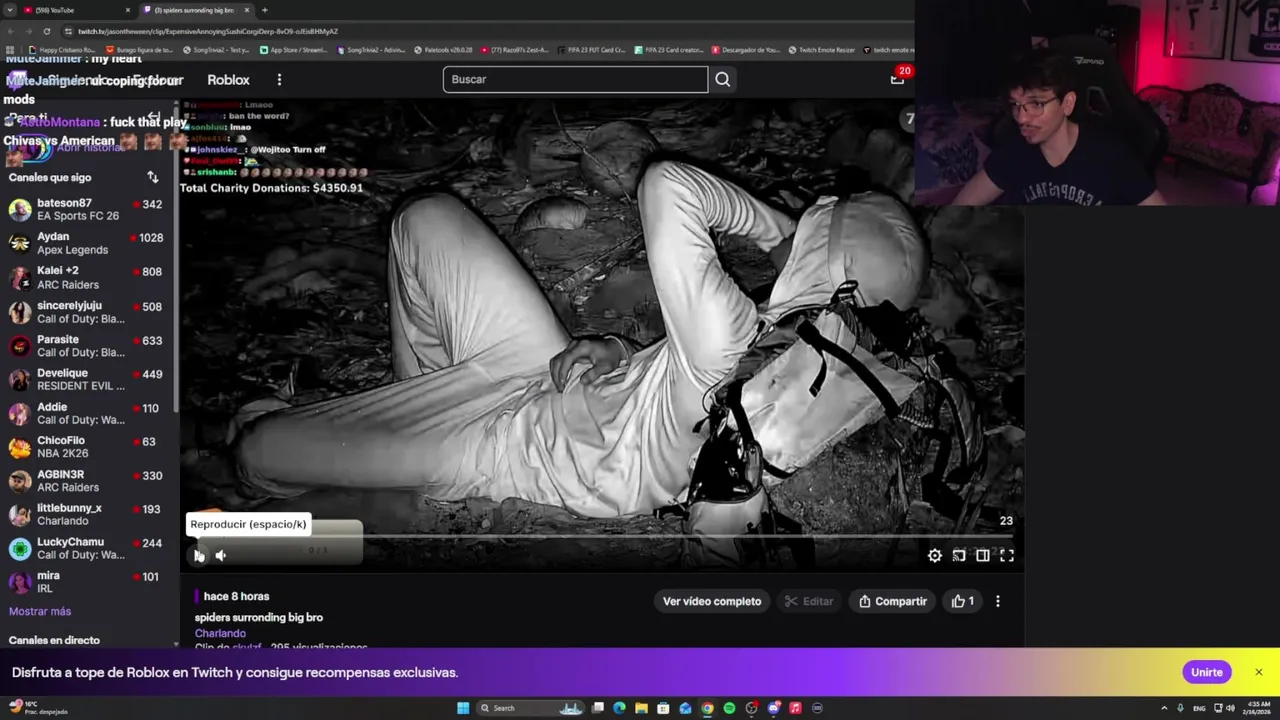The image size is (1280, 720).
Task: Open ChicoFilo channel in the sidebar
Action: click(87, 447)
